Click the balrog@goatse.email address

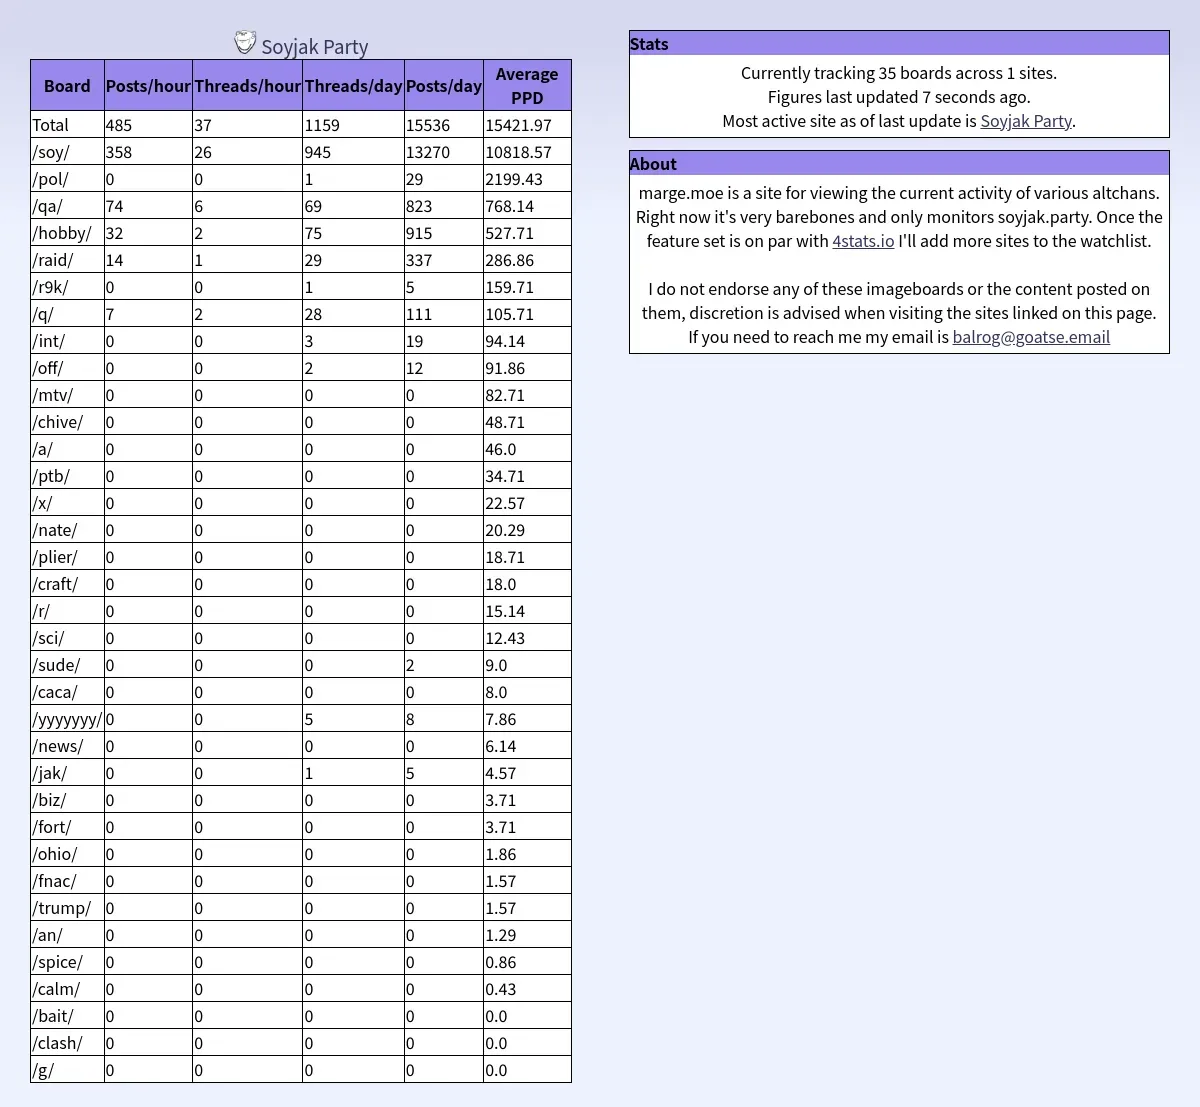coord(1031,337)
